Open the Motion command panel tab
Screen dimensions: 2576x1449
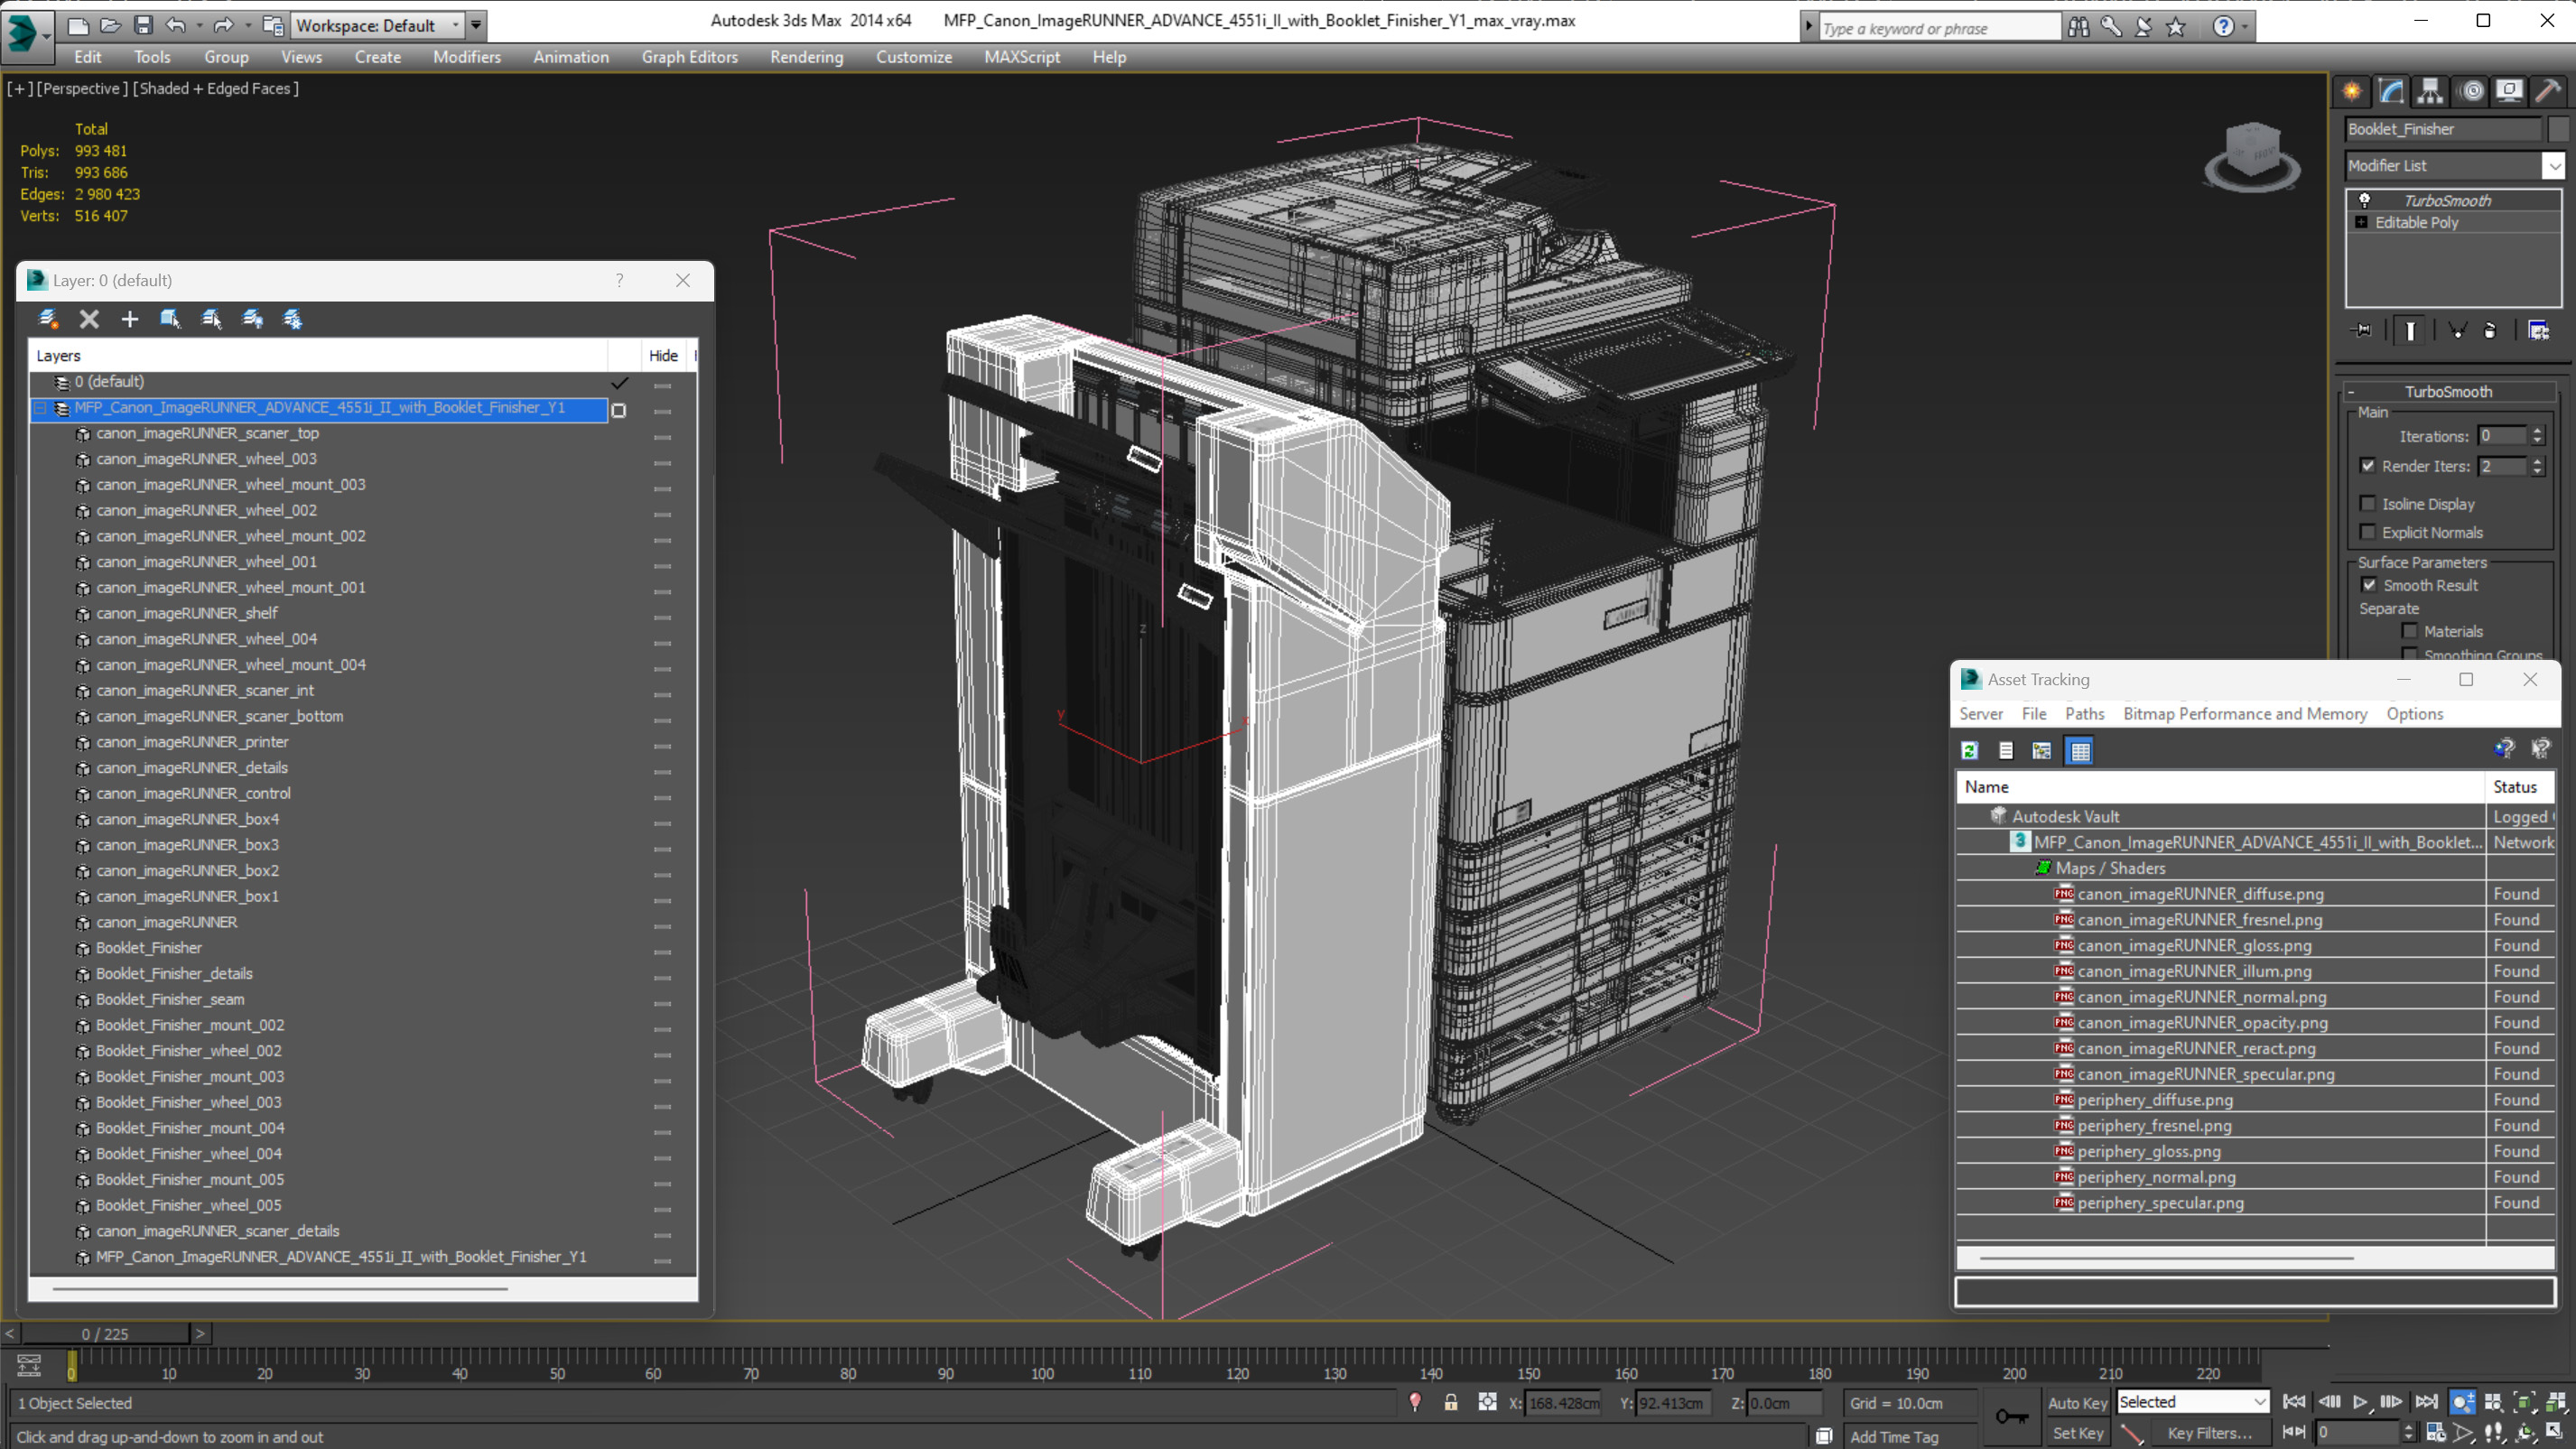click(2471, 91)
